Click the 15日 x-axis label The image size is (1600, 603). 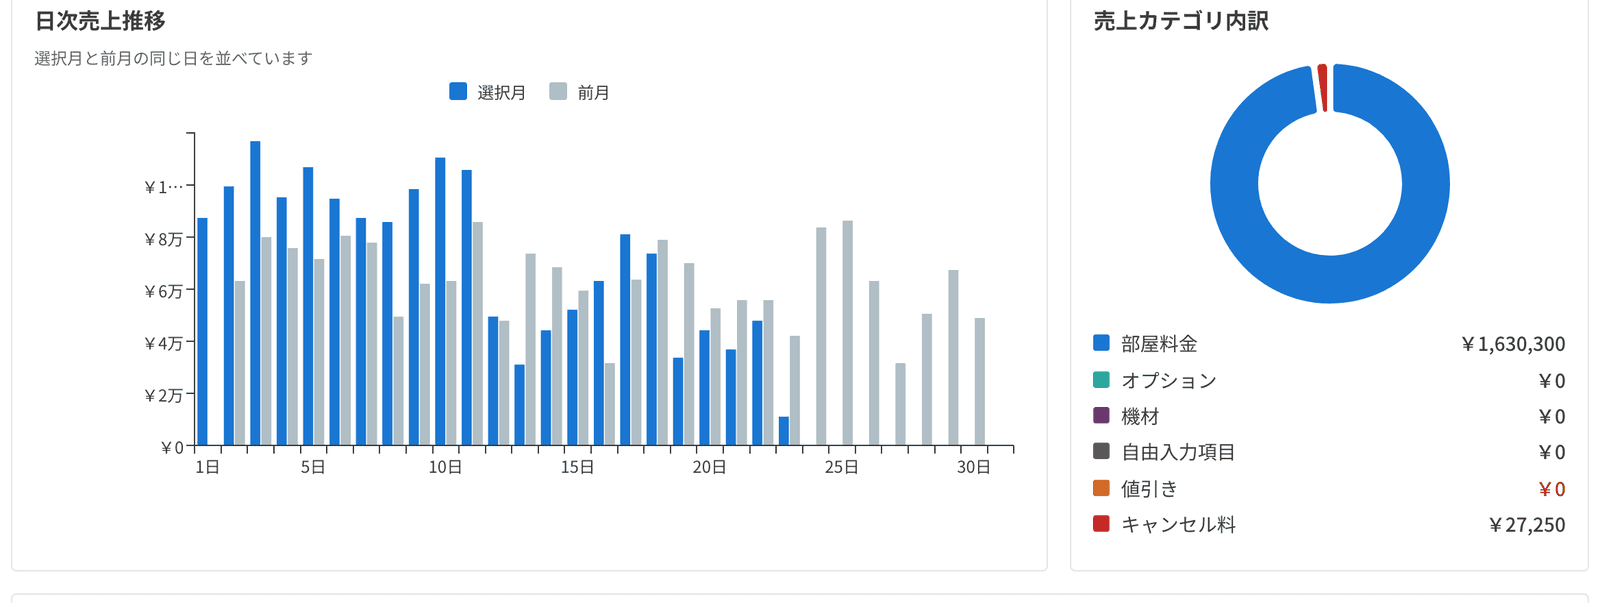(x=577, y=467)
